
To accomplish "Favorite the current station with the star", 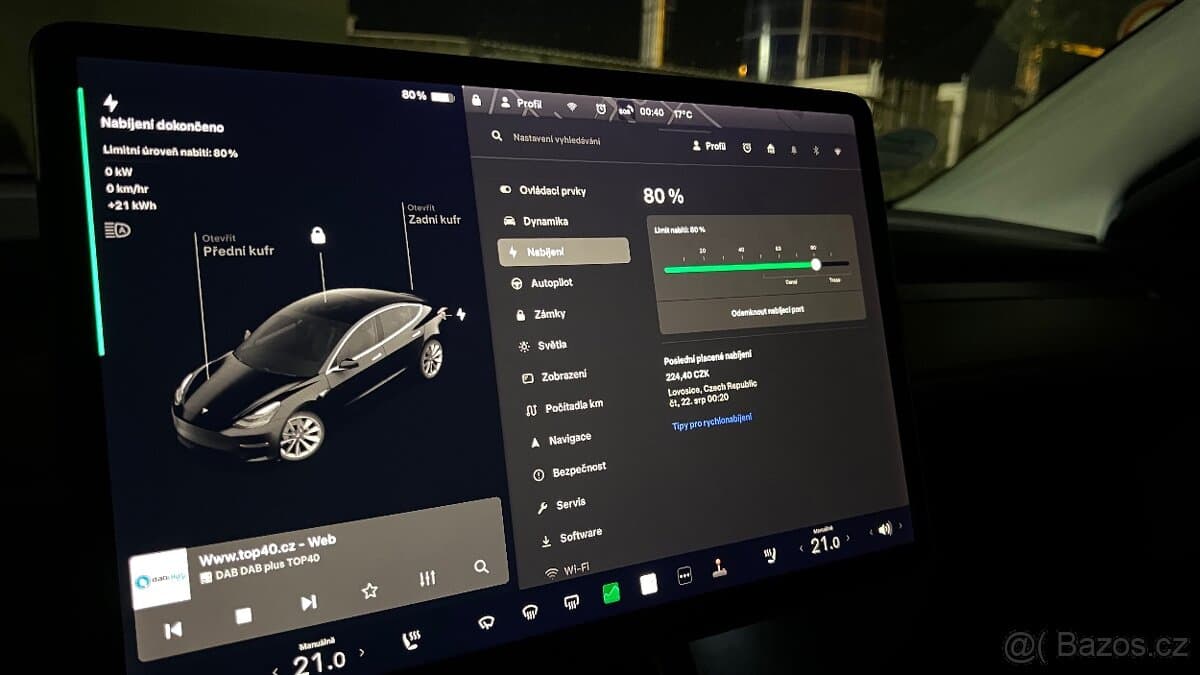I will (369, 591).
